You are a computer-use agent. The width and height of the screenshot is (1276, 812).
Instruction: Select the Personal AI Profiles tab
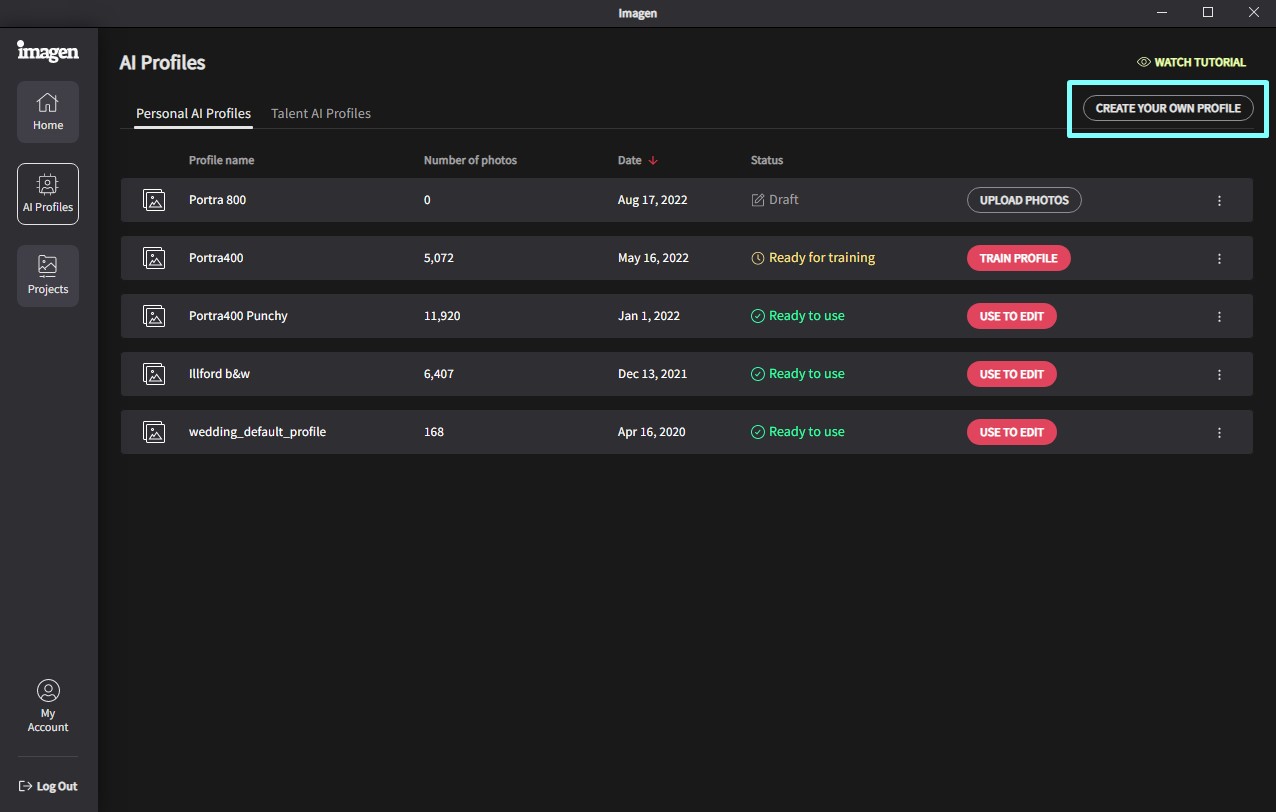pyautogui.click(x=193, y=114)
